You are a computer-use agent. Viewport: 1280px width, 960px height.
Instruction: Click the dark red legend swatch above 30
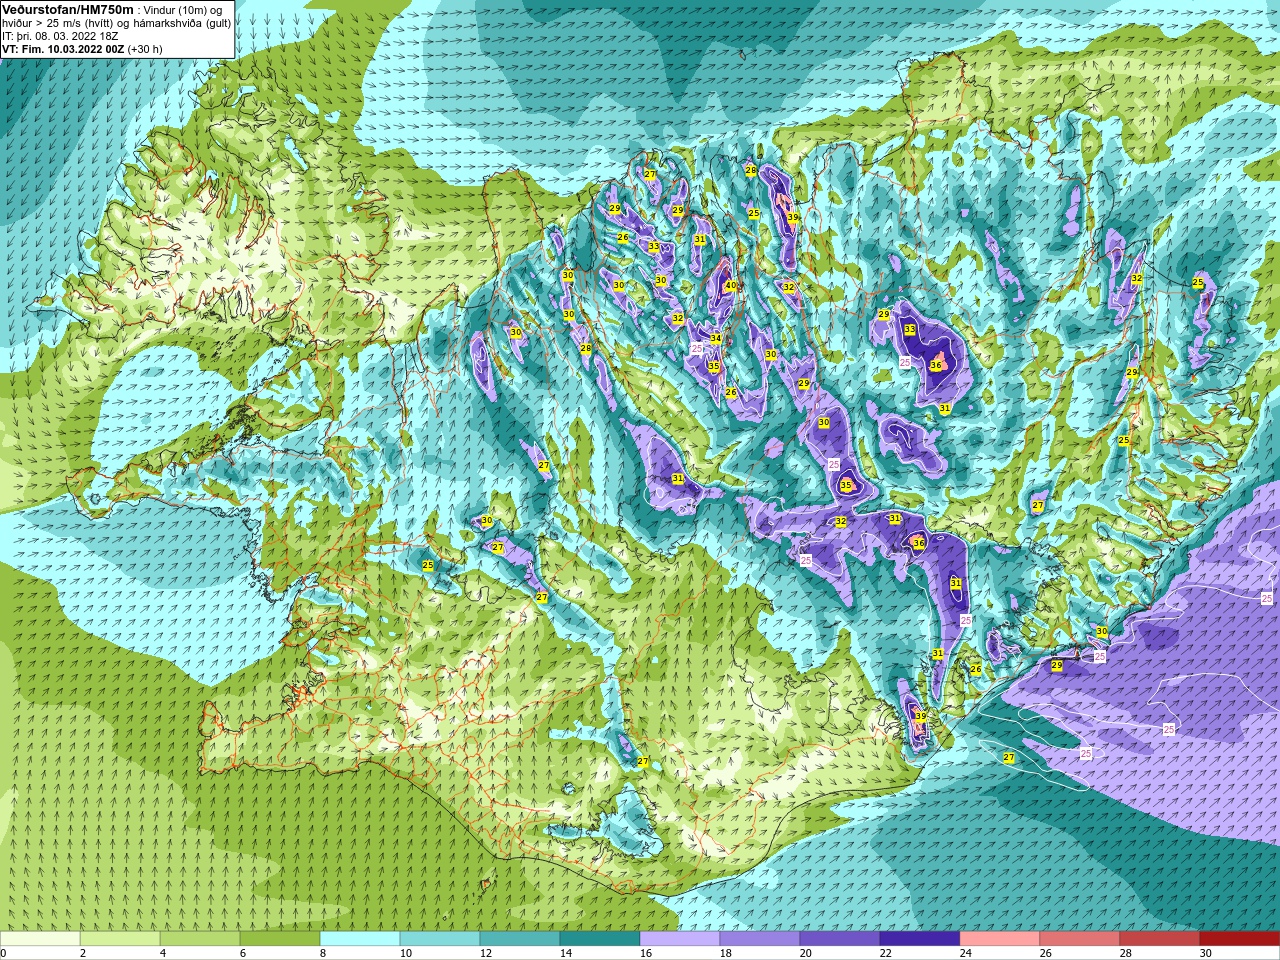(1240, 939)
